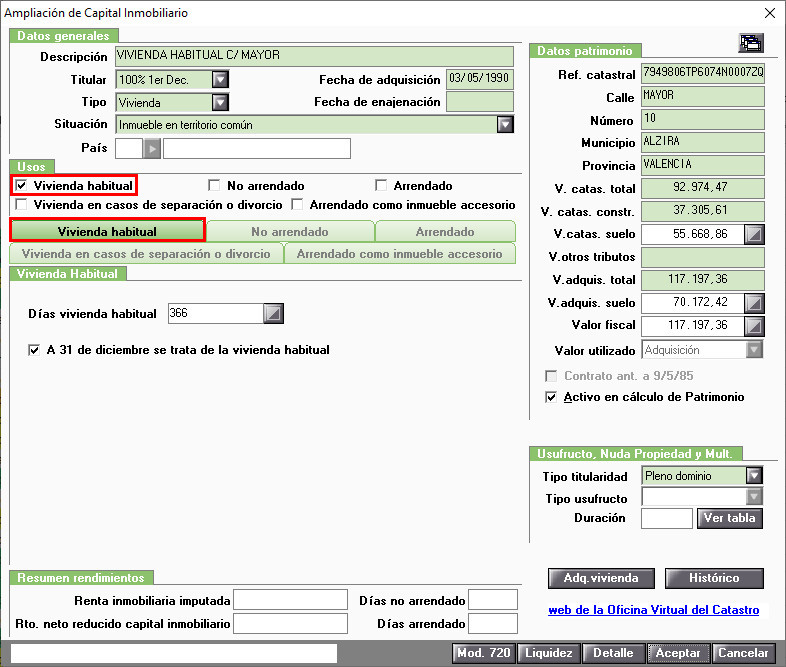The width and height of the screenshot is (786, 667).
Task: Click the V.otros tributos field
Action: pos(703,257)
